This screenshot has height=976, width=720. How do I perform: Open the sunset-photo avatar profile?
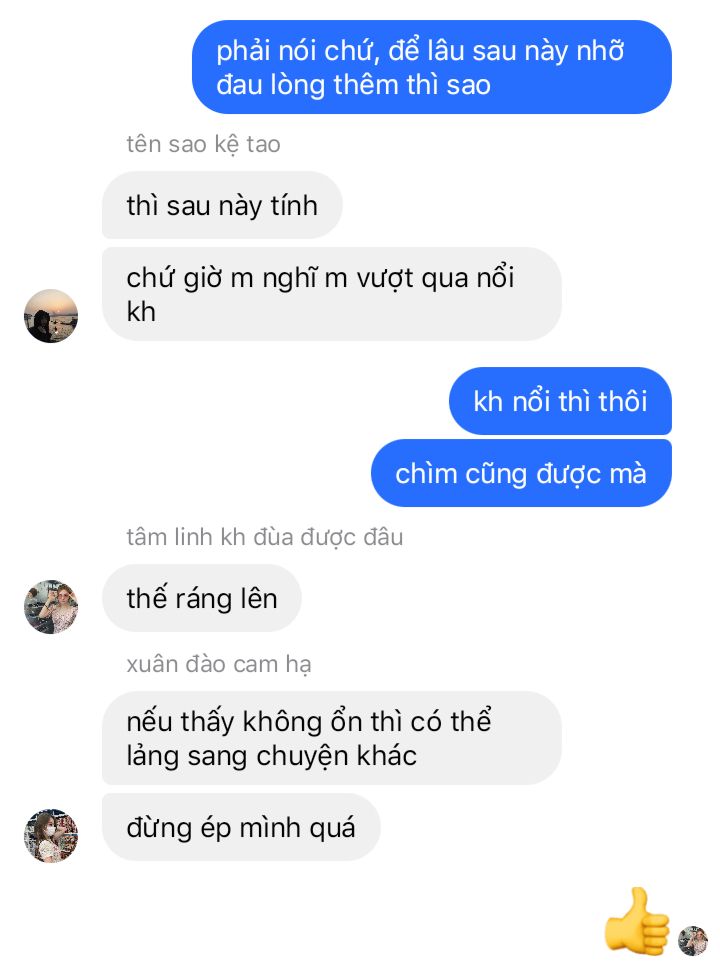51,316
